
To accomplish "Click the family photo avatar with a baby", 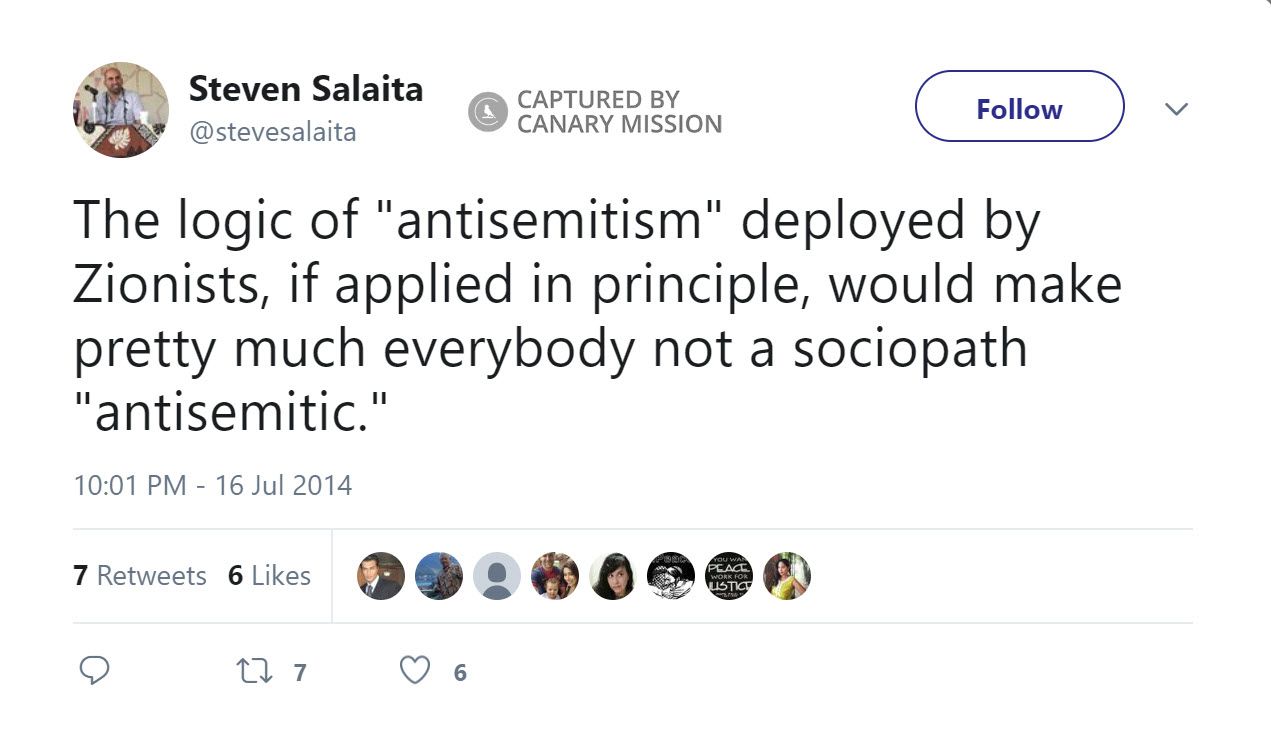I will point(555,576).
